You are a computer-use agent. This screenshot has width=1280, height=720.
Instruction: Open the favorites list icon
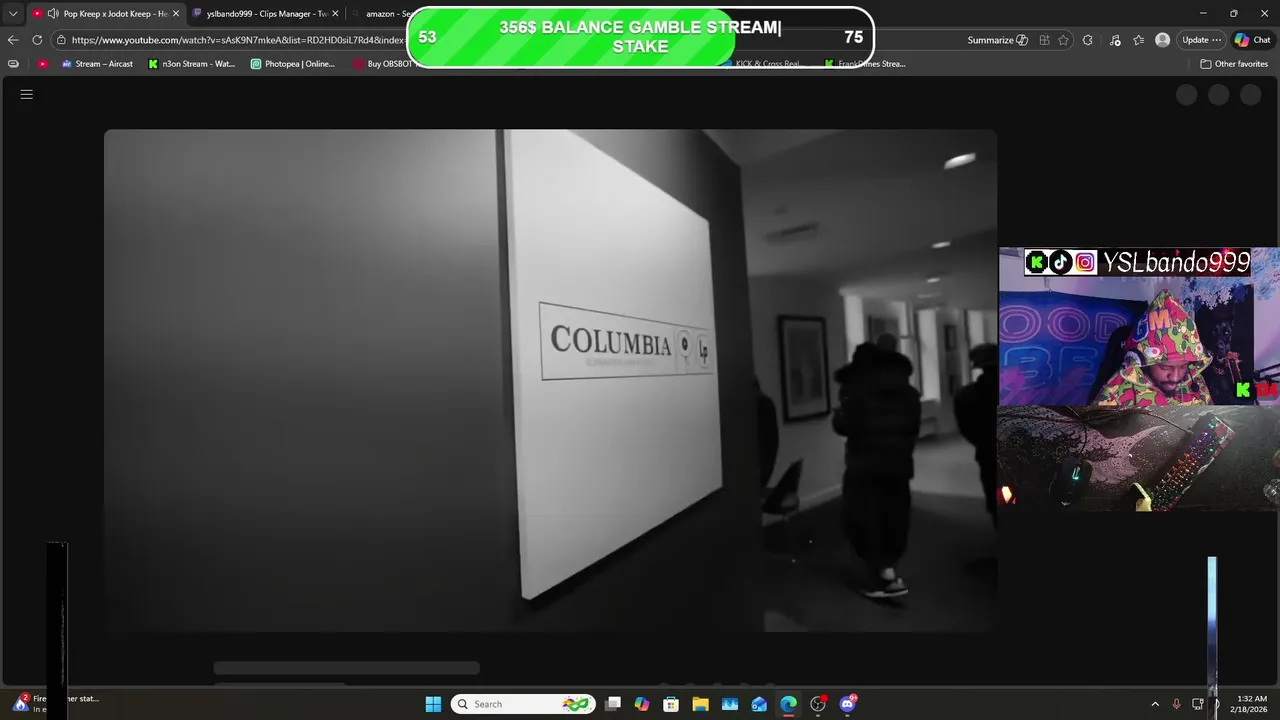tap(1139, 40)
